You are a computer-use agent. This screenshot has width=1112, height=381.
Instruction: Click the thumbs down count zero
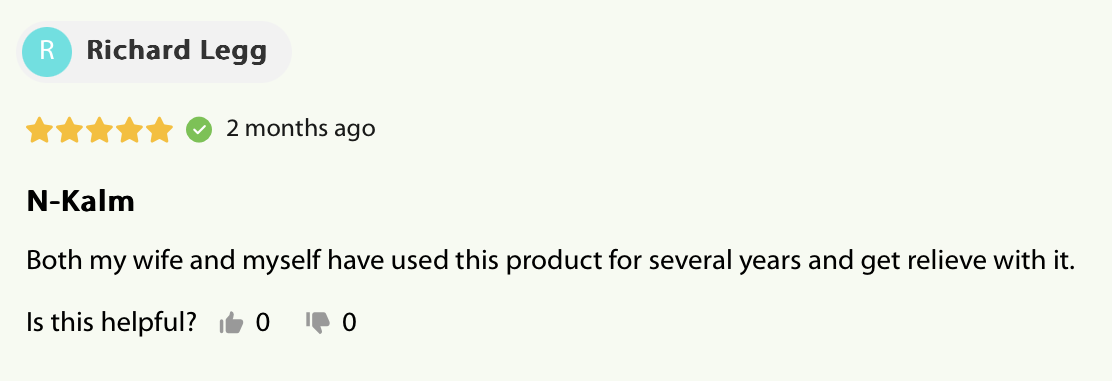349,323
